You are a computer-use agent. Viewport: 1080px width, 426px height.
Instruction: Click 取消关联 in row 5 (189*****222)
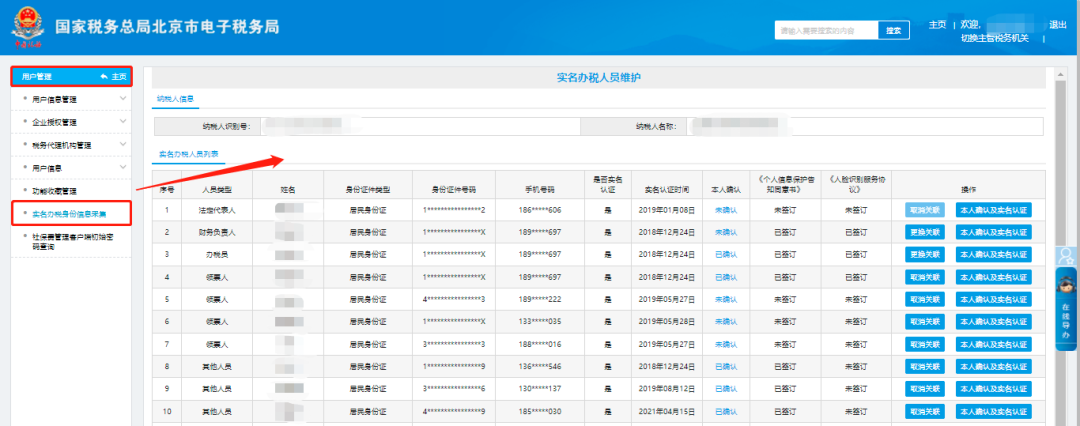click(925, 300)
